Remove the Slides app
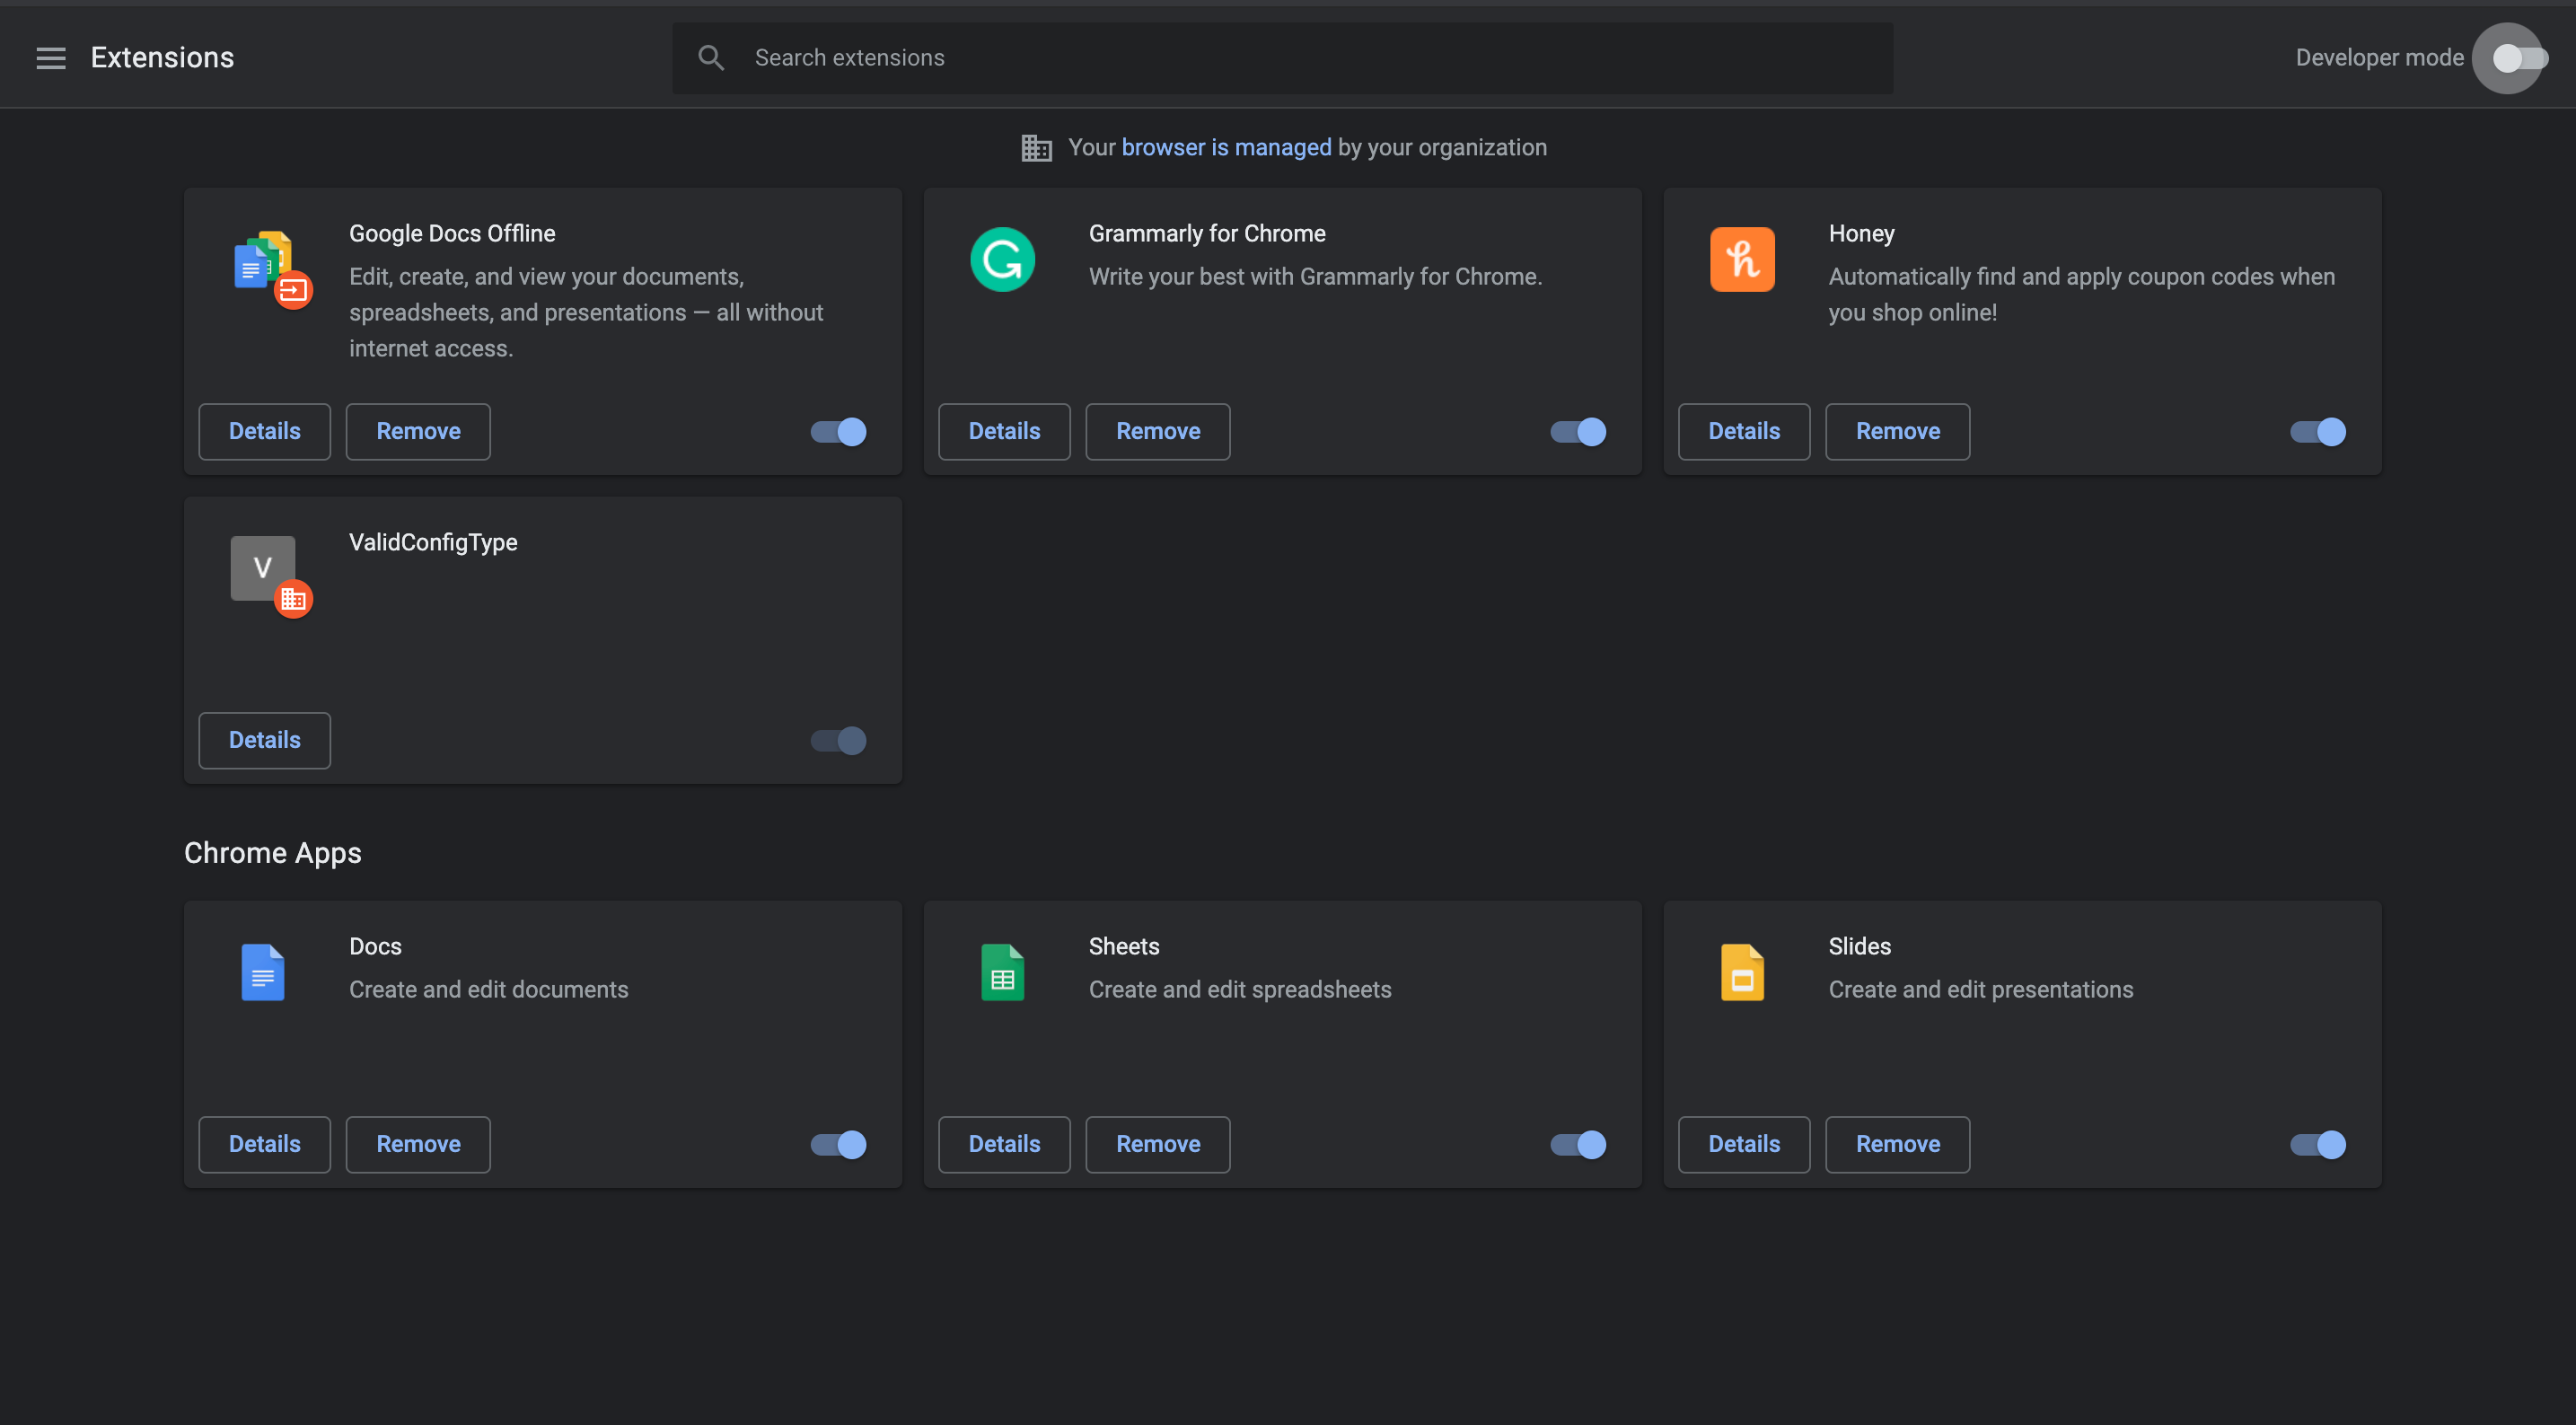The height and width of the screenshot is (1425, 2576). click(x=1897, y=1144)
